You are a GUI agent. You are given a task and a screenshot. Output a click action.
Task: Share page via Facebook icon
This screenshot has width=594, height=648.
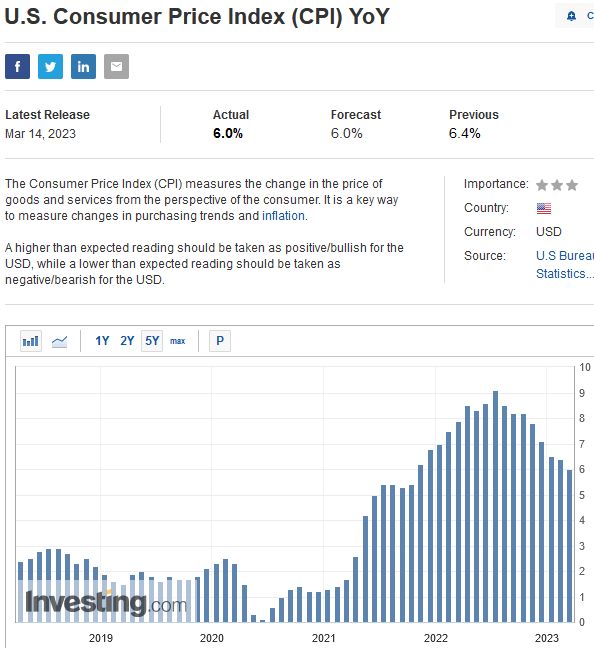tap(17, 66)
